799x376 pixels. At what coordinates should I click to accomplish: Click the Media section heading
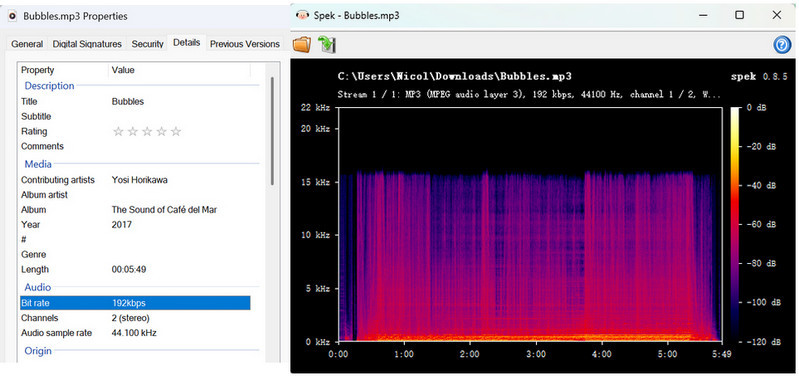tap(38, 164)
